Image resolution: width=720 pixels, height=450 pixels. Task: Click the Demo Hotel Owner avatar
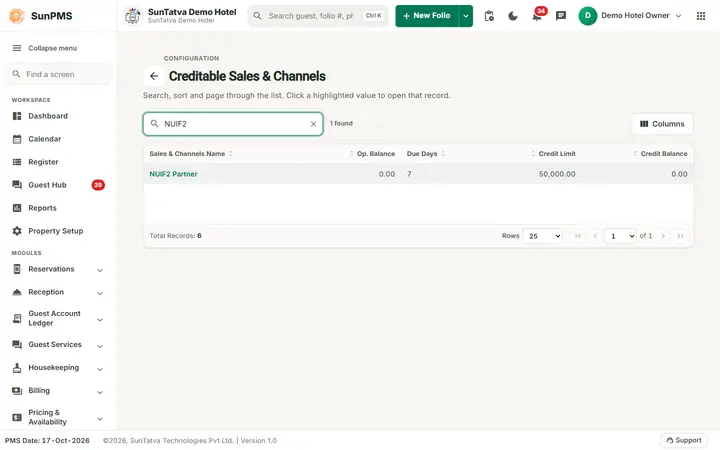588,16
